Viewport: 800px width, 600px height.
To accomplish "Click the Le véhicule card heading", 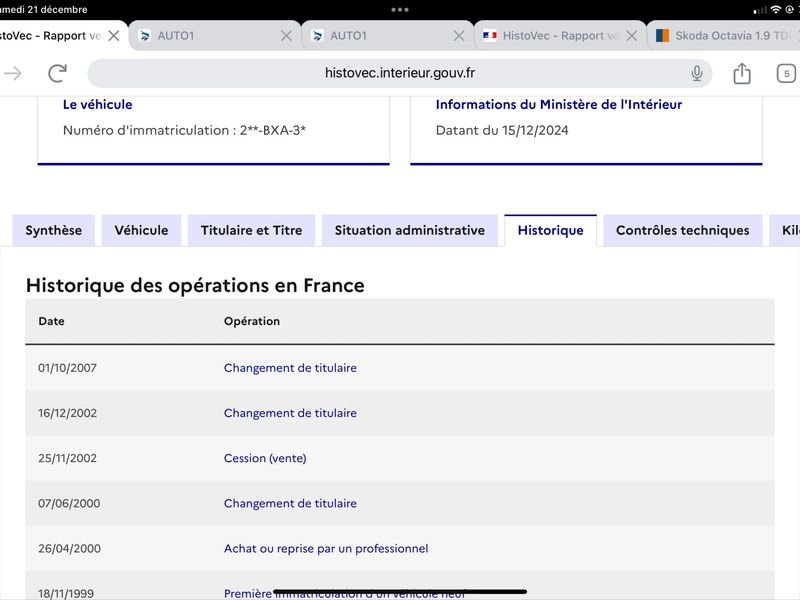I will pyautogui.click(x=97, y=104).
